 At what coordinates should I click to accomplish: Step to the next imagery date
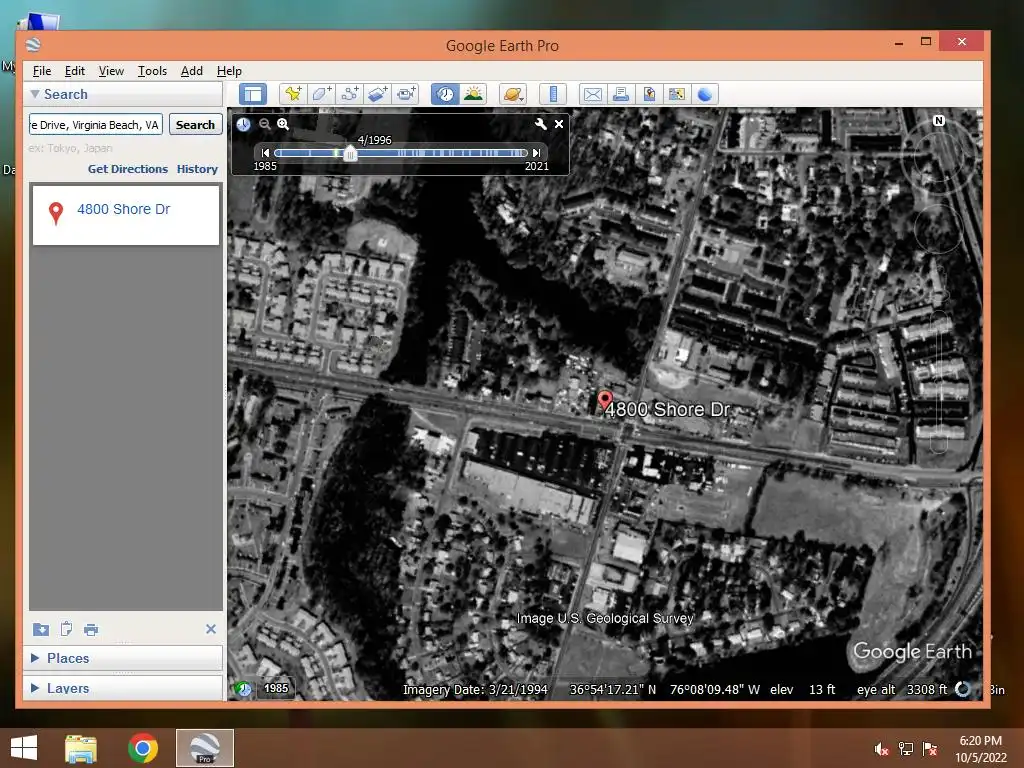click(536, 153)
